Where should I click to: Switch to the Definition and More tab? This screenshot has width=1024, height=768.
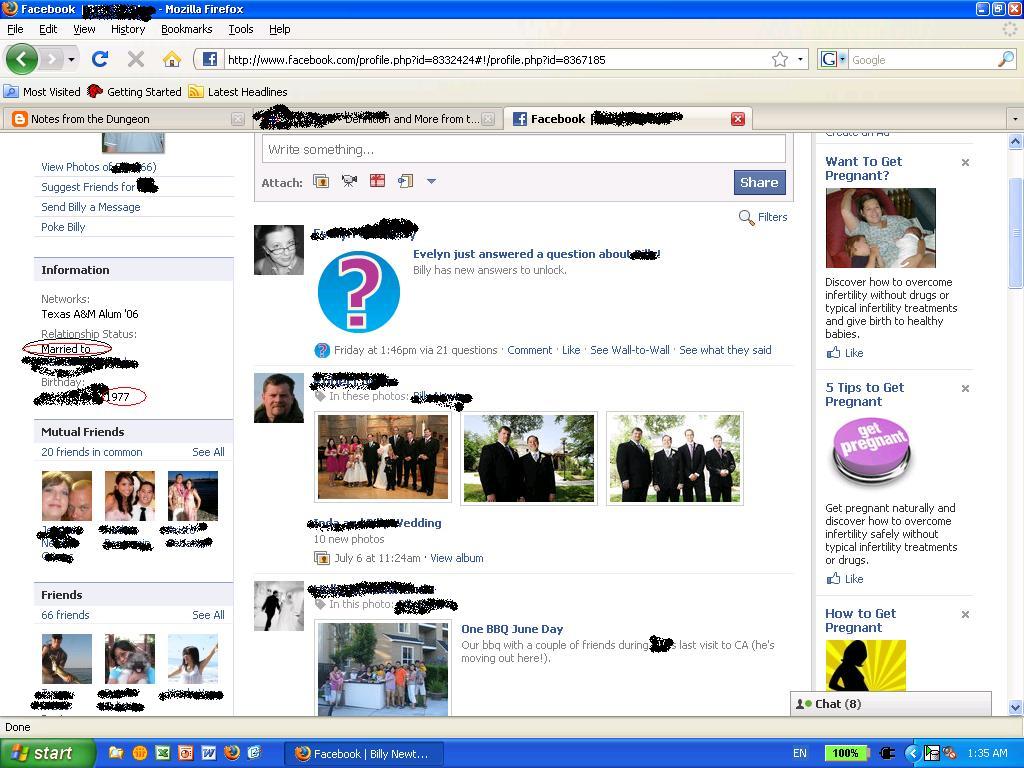pos(376,119)
